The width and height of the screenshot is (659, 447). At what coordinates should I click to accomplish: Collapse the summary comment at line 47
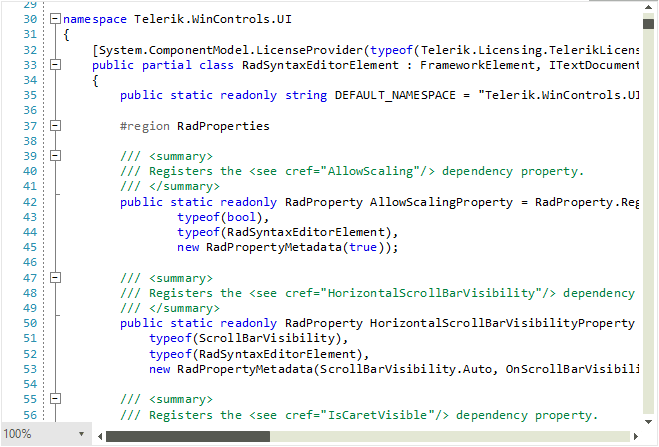[55, 278]
